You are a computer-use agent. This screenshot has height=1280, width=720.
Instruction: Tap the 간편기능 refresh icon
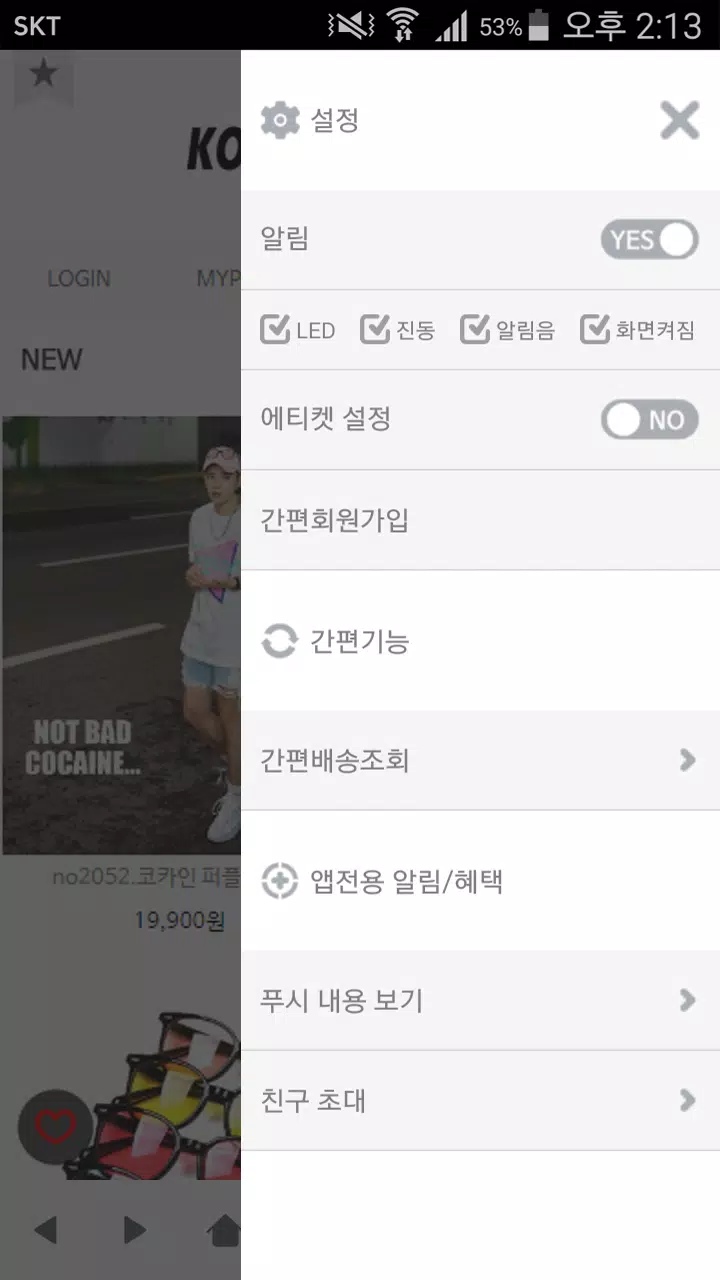[x=280, y=641]
